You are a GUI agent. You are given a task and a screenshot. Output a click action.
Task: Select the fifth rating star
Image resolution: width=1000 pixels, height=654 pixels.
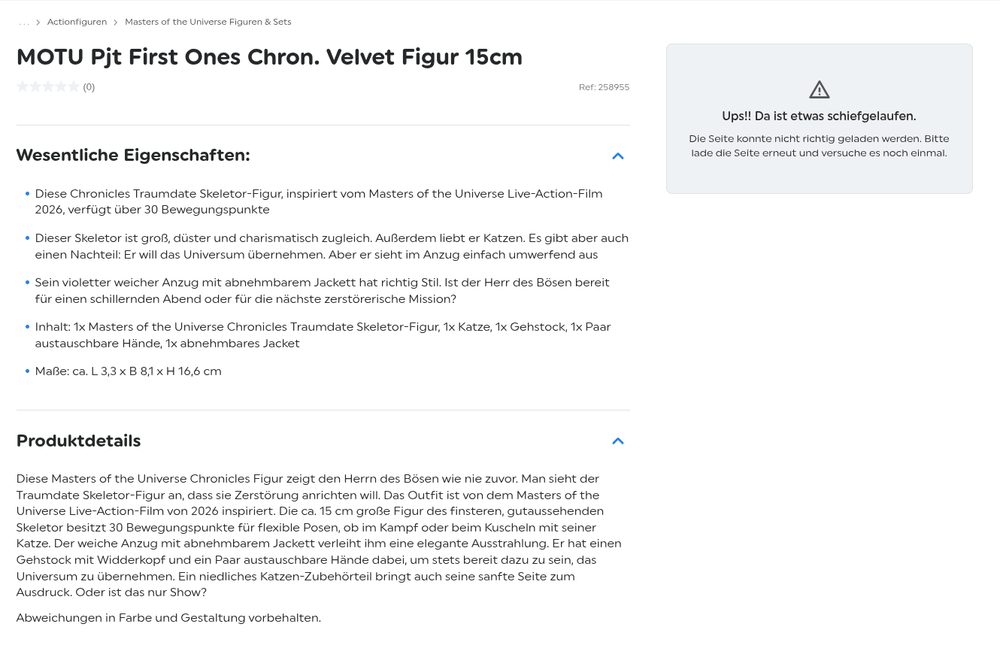pos(73,87)
